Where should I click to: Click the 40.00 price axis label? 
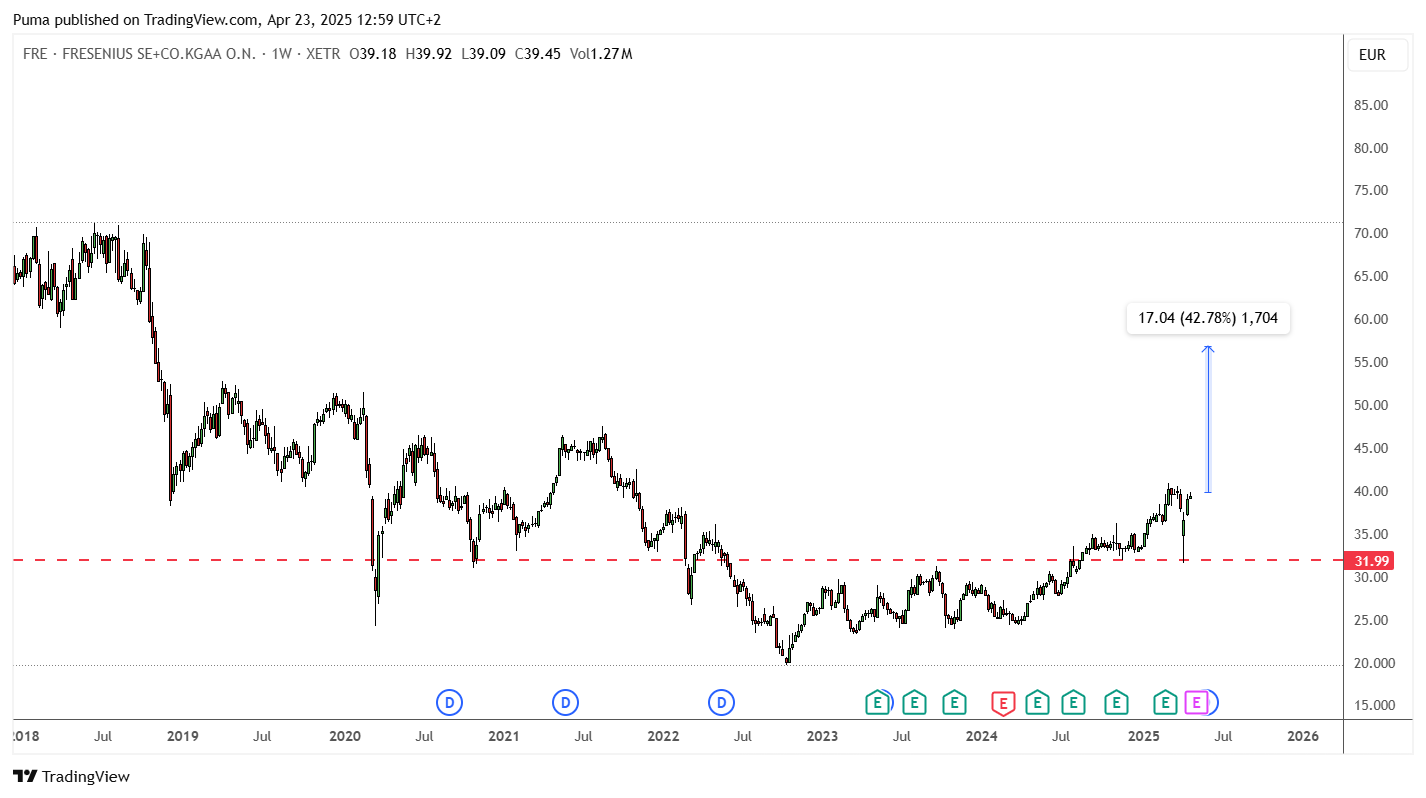(1372, 492)
